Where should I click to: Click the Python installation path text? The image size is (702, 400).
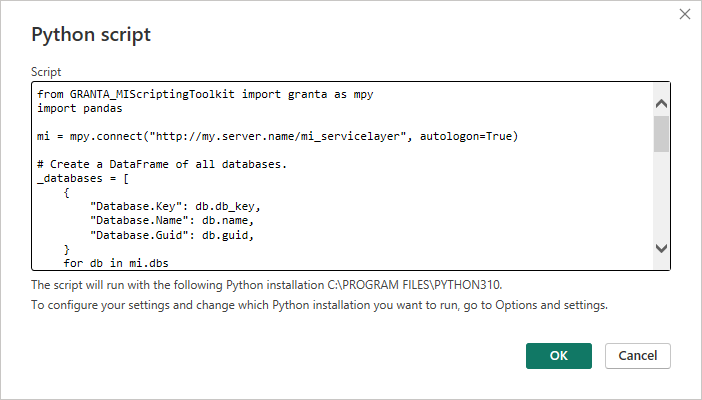coord(266,285)
